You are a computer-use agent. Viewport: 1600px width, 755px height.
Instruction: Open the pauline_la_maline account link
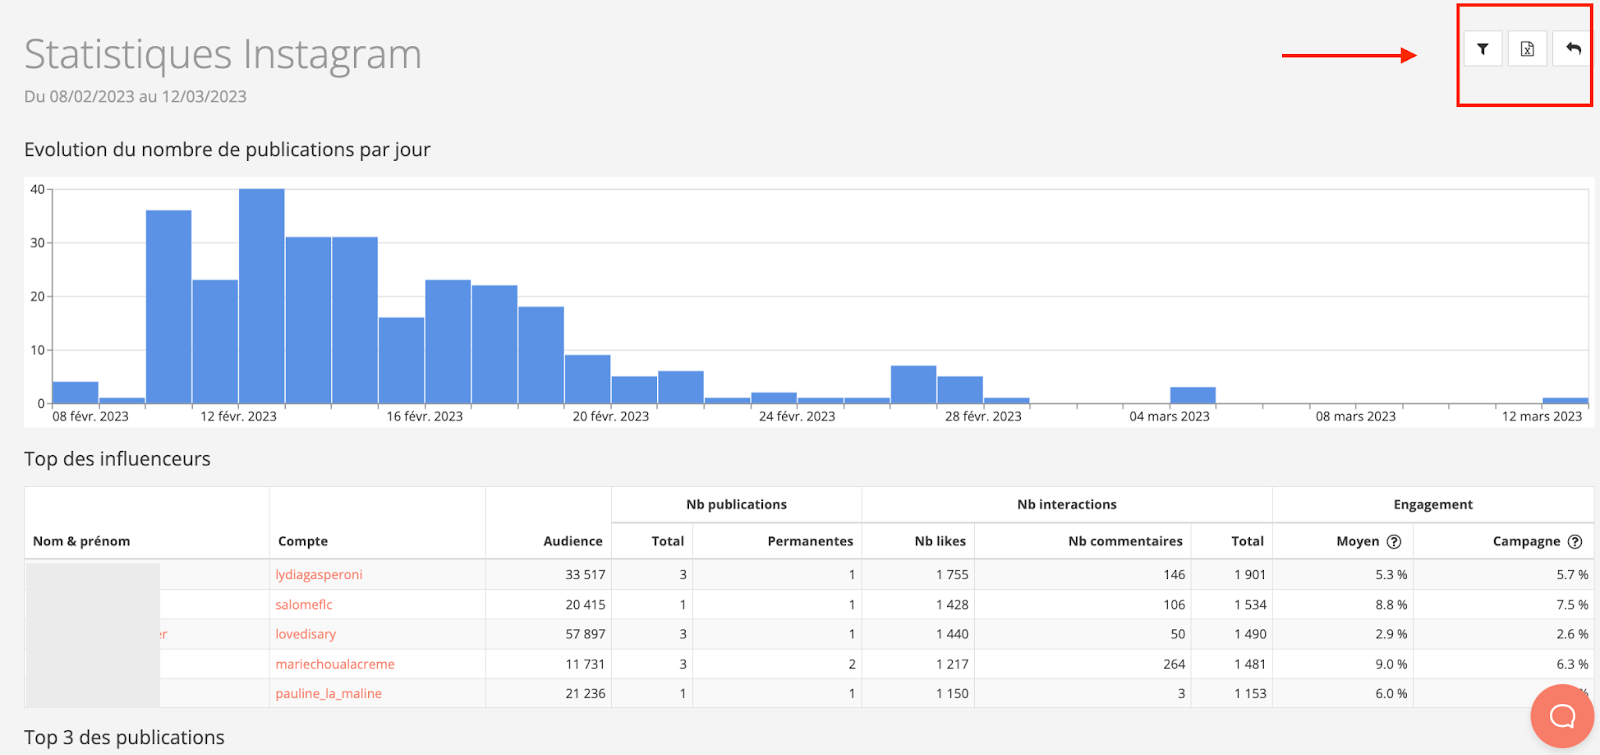pos(329,694)
